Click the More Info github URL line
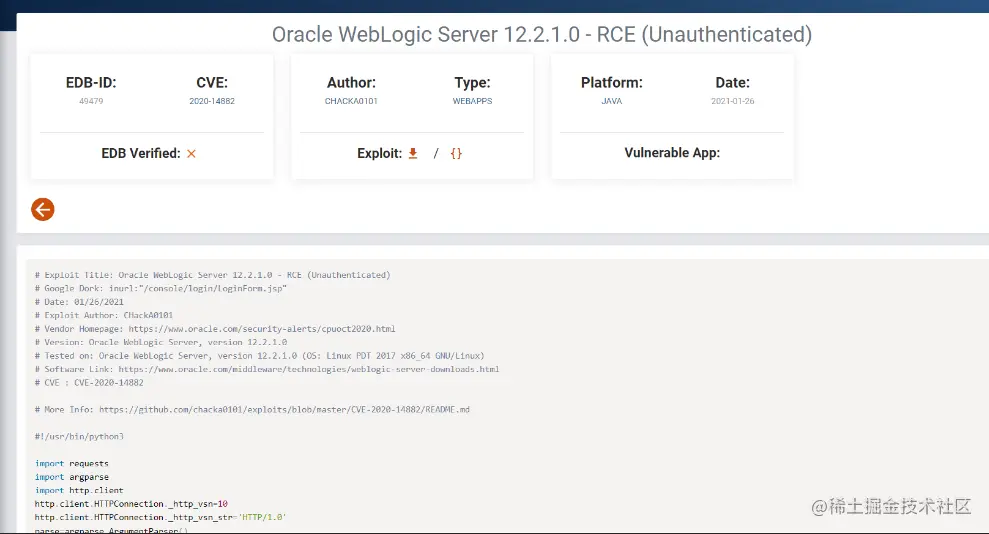The height and width of the screenshot is (534, 989). point(252,410)
